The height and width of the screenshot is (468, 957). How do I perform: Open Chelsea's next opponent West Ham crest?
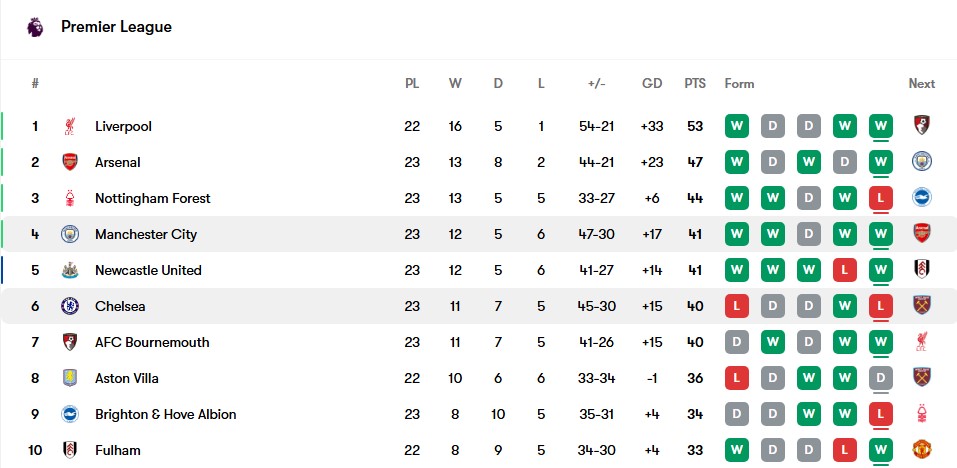tap(922, 305)
